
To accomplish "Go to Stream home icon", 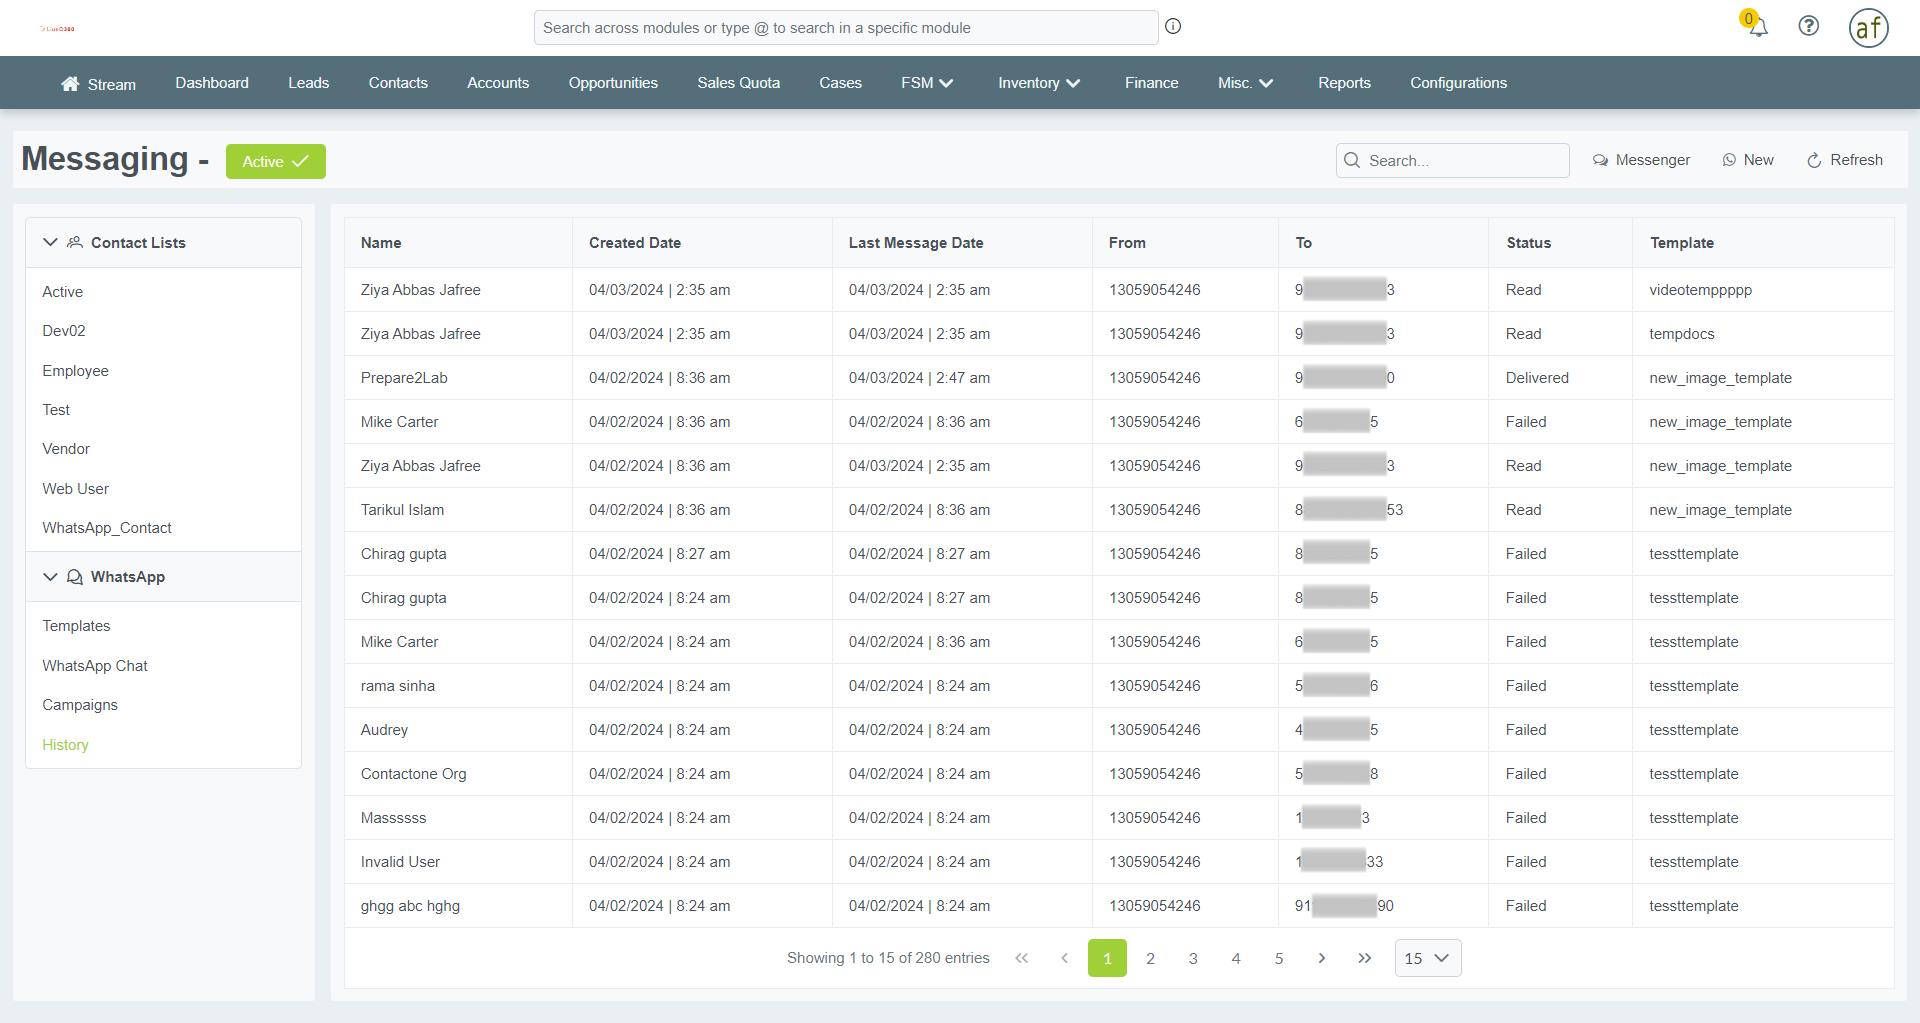I will (x=70, y=84).
